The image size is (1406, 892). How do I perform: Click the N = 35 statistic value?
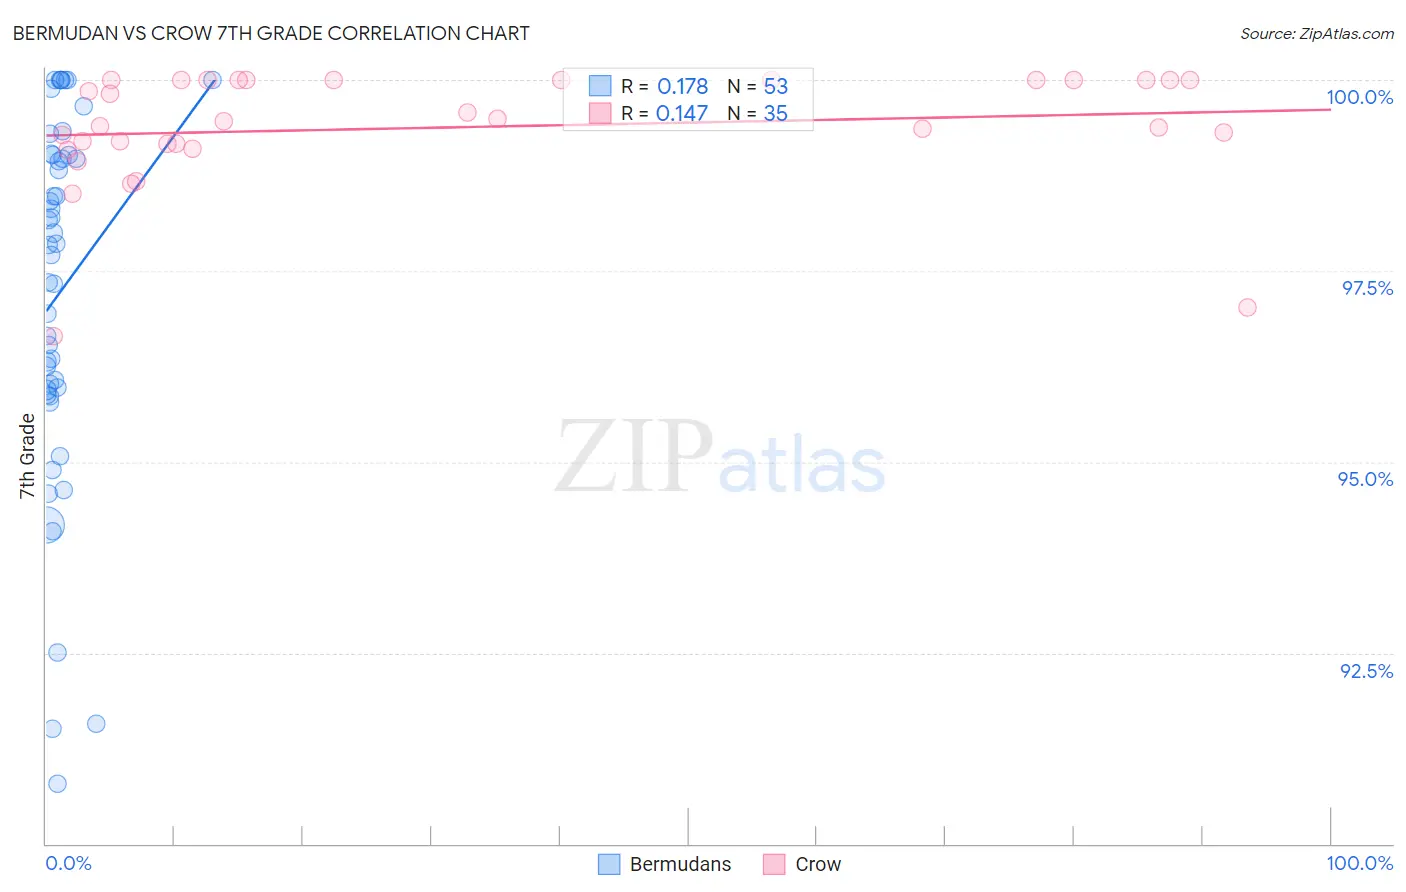[x=757, y=113]
